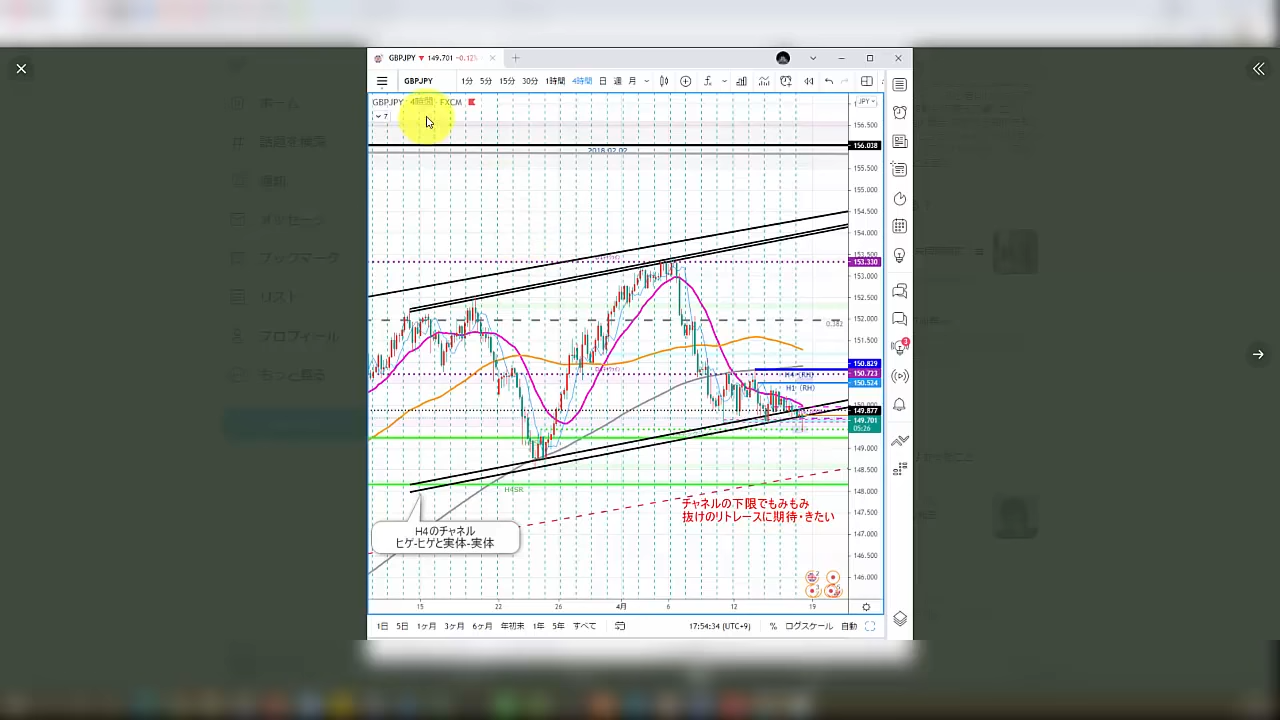The width and height of the screenshot is (1280, 720).
Task: Click the bar replay rewind icon
Action: pos(808,81)
